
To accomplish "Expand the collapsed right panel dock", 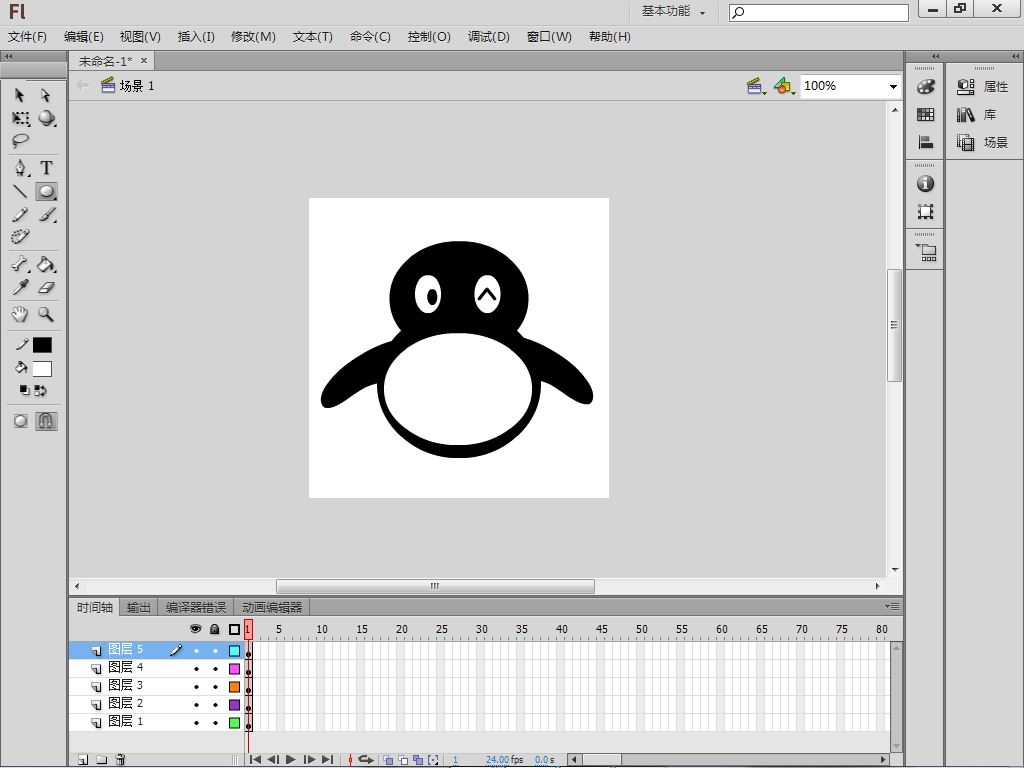I will pyautogui.click(x=1015, y=56).
